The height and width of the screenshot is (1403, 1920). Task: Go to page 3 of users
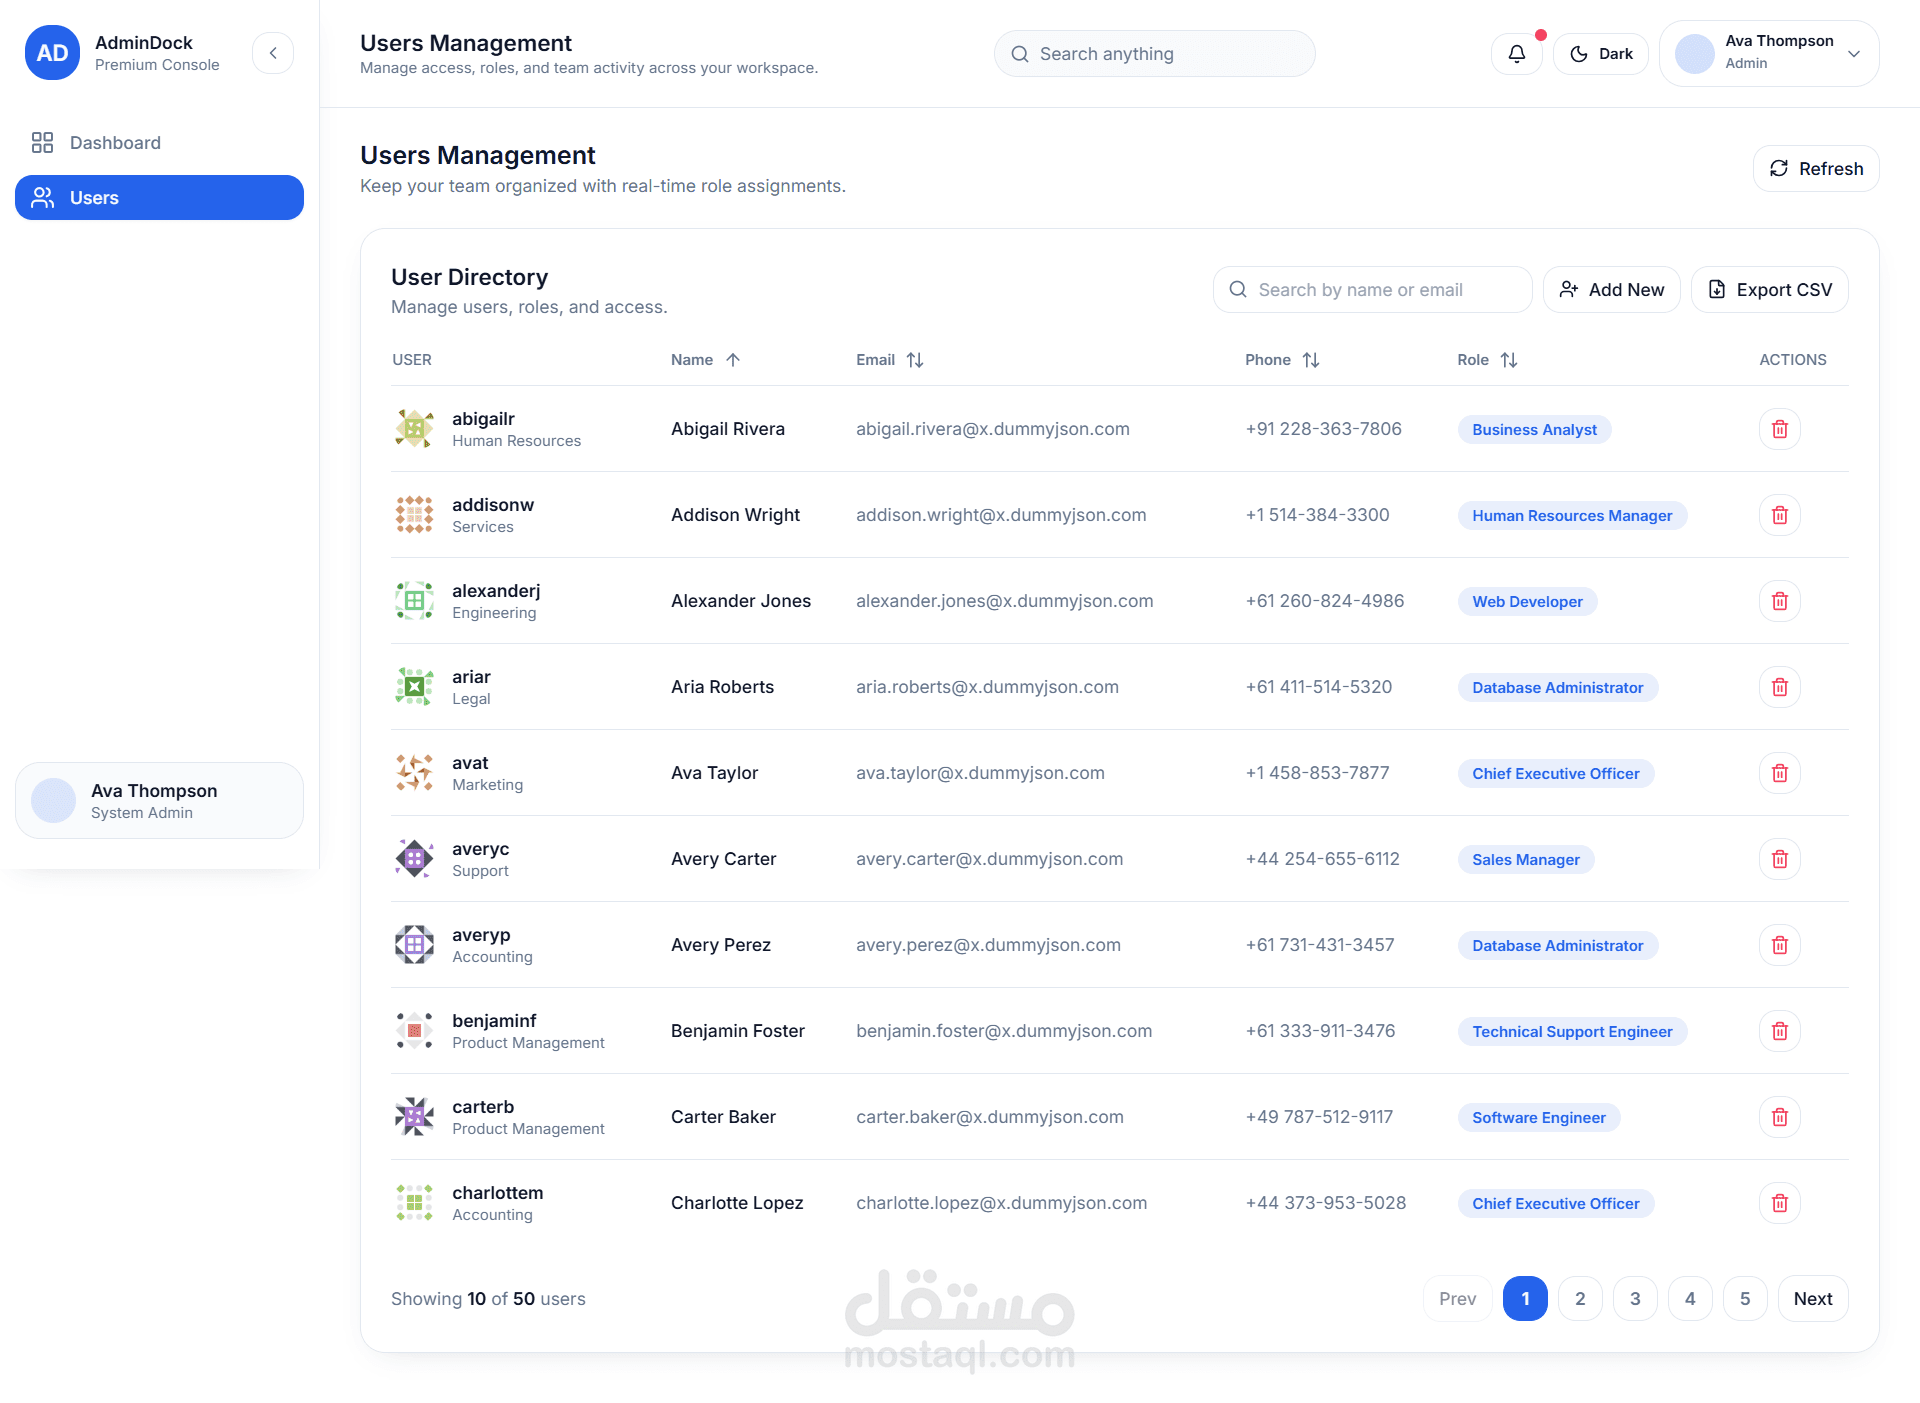(1635, 1299)
